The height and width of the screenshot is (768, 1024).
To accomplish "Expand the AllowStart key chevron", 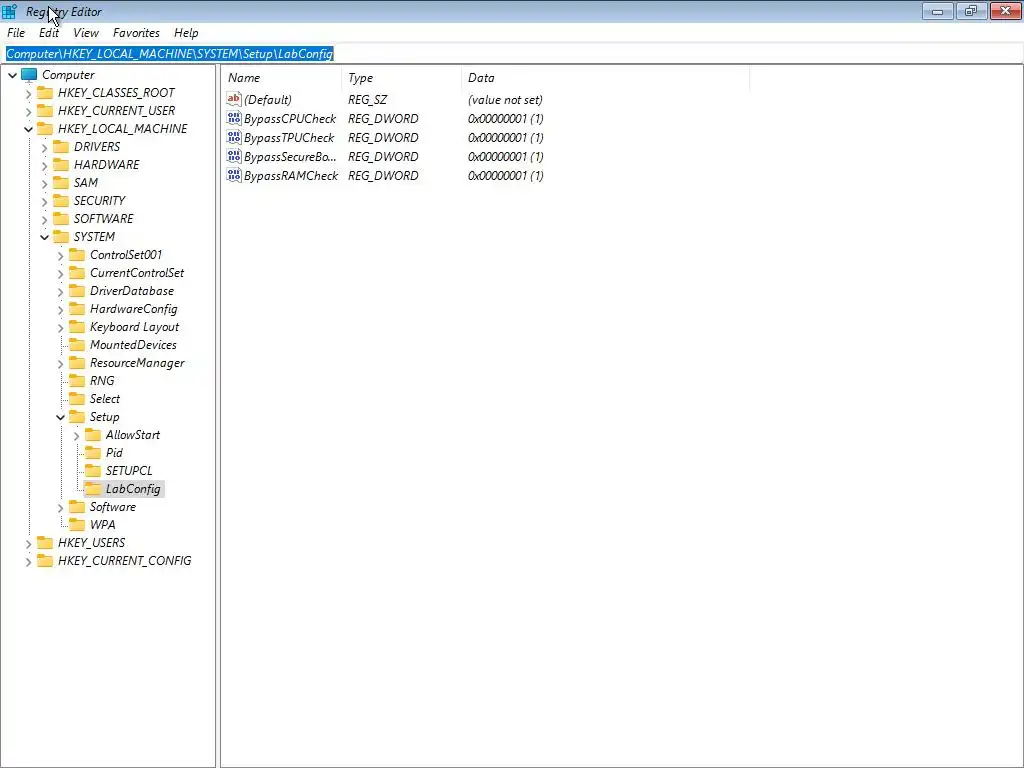I will (76, 436).
